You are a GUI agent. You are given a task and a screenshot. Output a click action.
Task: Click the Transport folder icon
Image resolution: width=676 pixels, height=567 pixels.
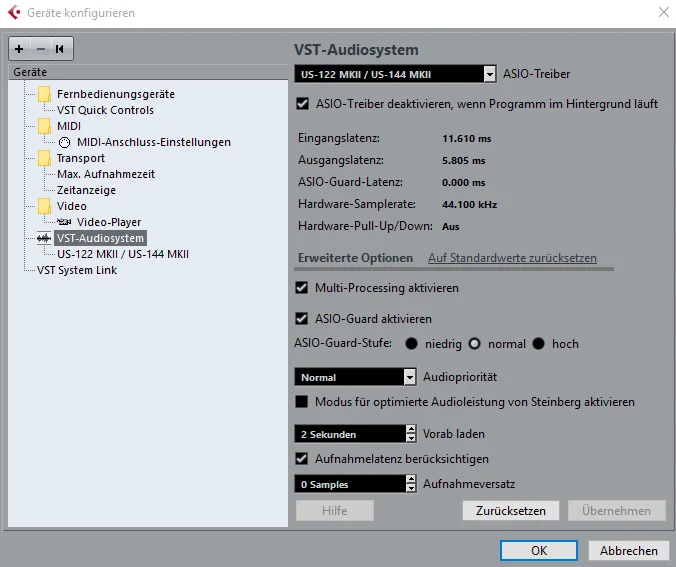tap(44, 158)
